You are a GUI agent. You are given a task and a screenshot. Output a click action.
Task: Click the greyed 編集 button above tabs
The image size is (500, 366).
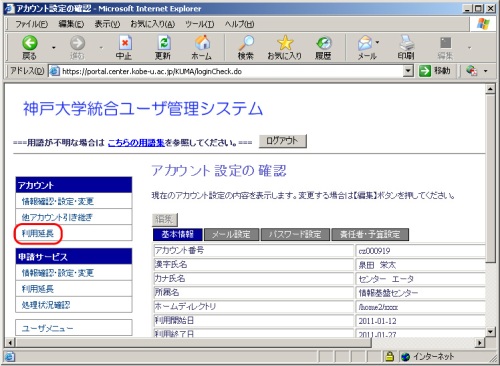(x=165, y=220)
